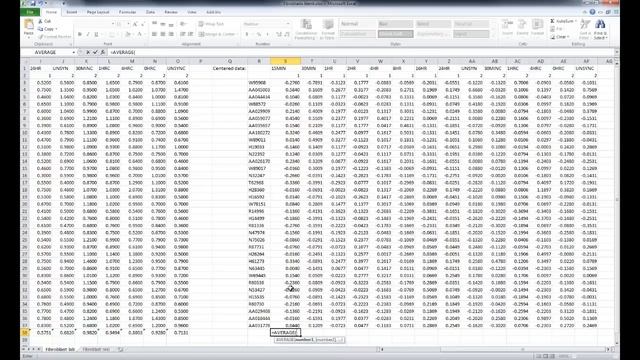This screenshot has width=640, height=360.
Task: Click the decrease indent icon
Action: click(182, 34)
